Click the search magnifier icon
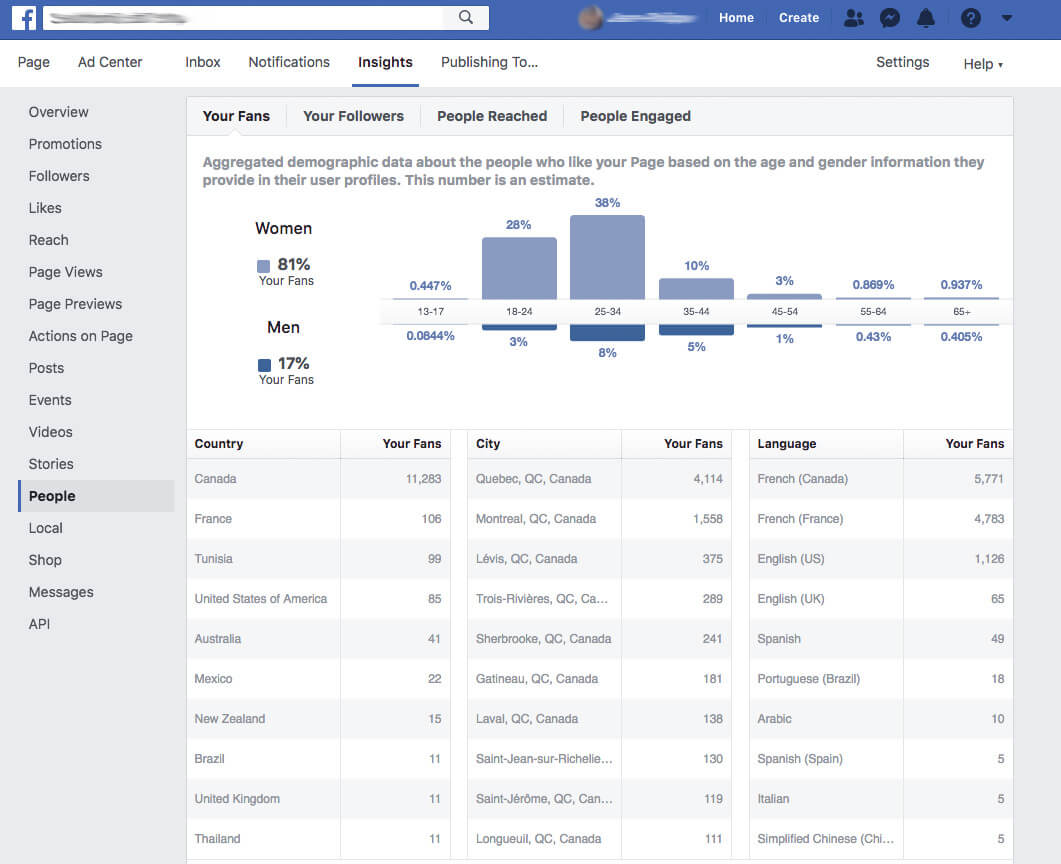Viewport: 1061px width, 864px height. [466, 18]
